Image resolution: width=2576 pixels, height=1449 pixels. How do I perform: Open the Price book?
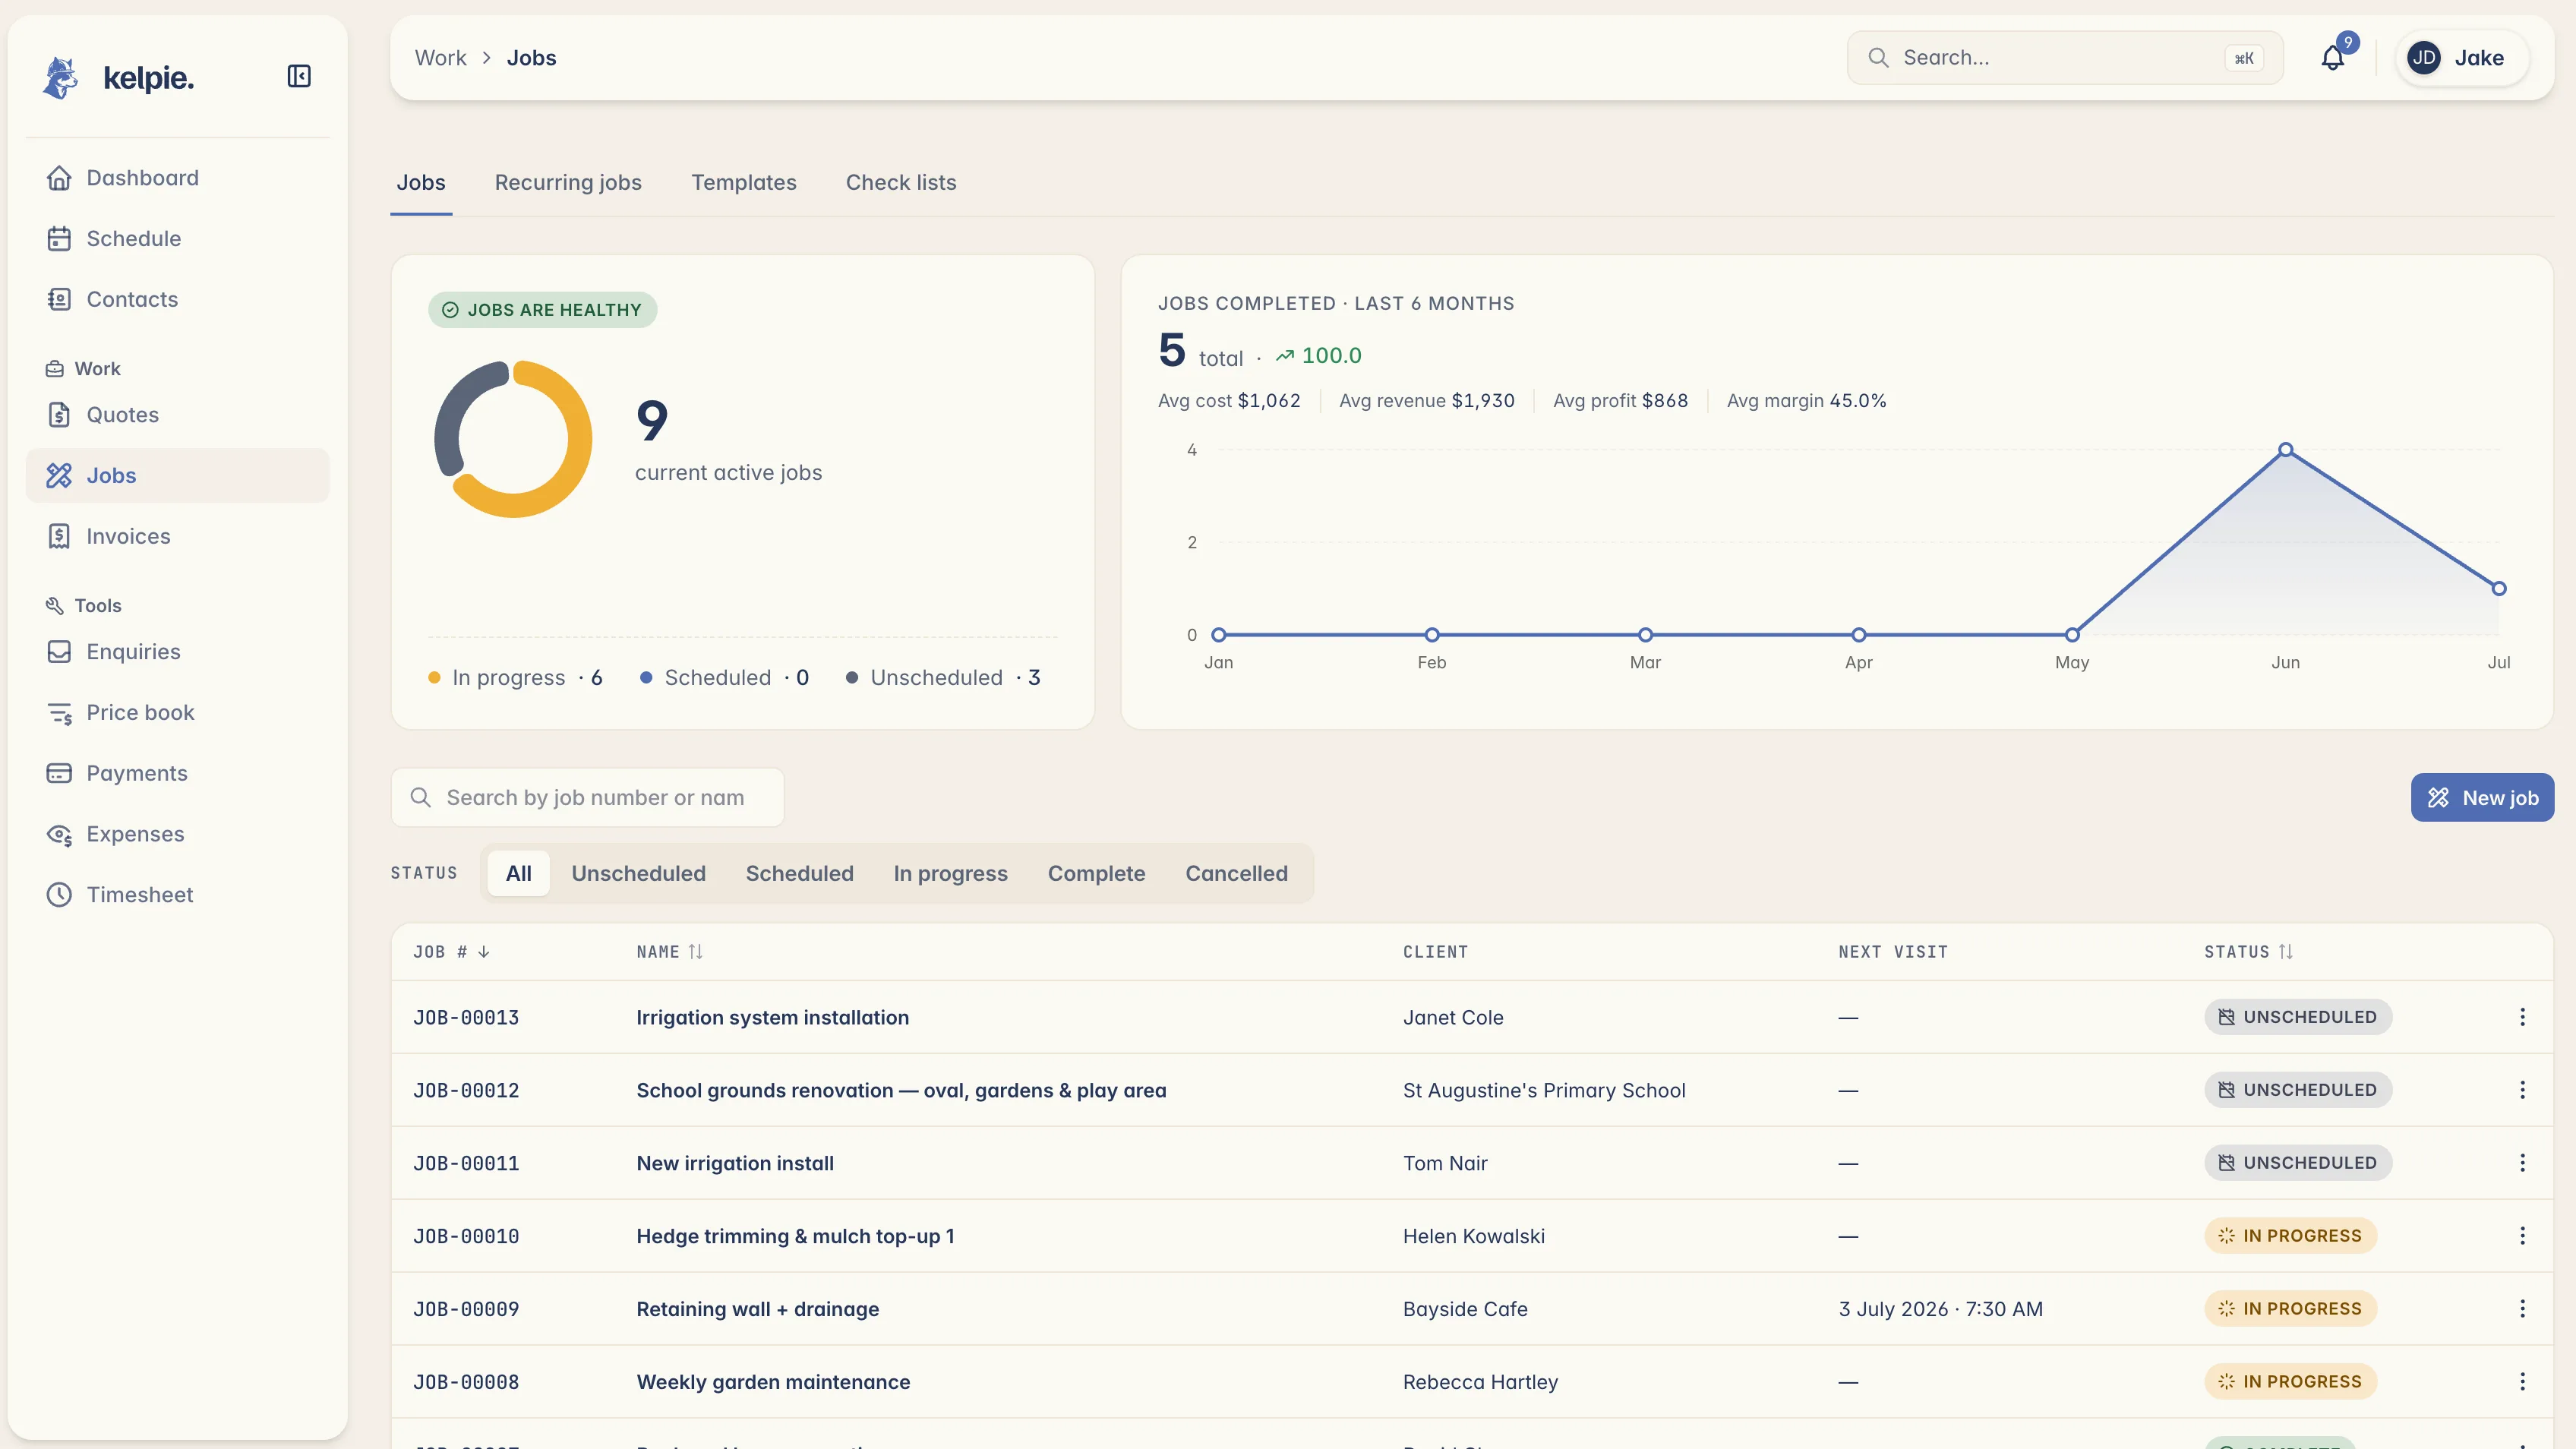[x=177, y=713]
